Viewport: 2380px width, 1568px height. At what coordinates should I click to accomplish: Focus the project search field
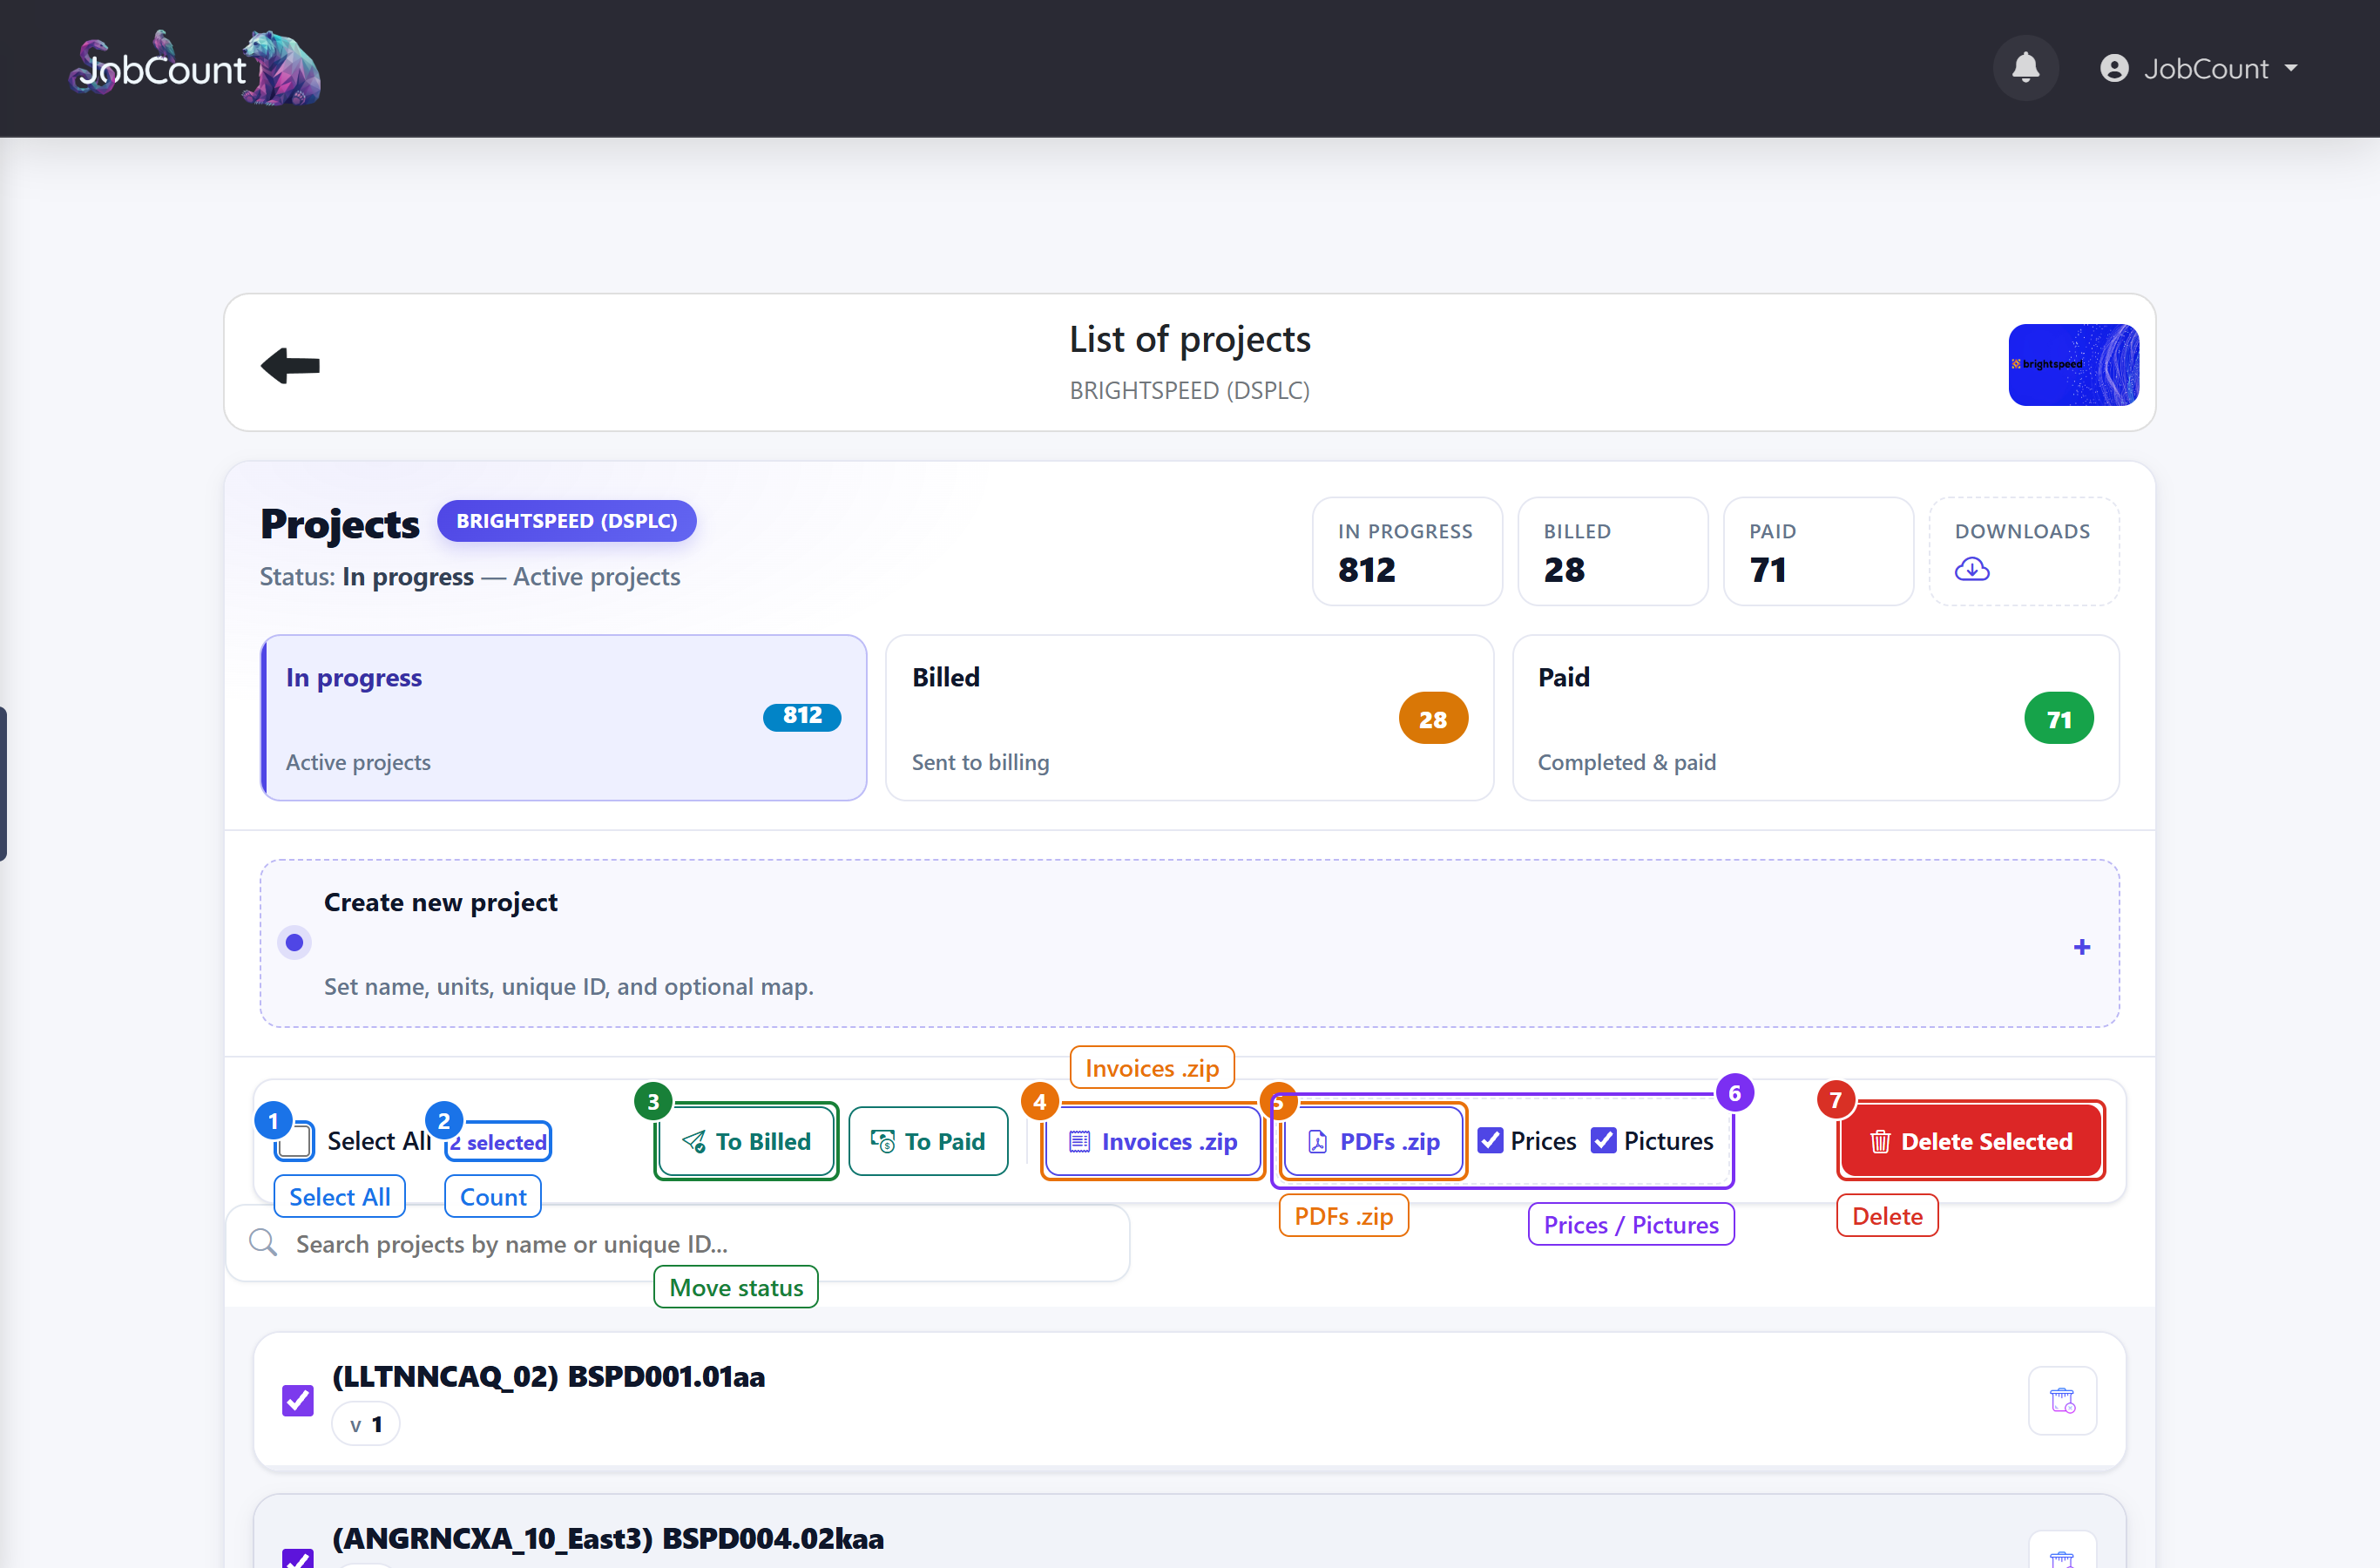(x=678, y=1243)
